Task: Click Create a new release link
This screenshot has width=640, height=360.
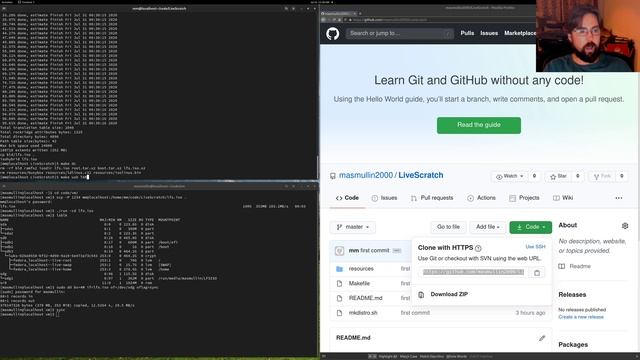Action: pyautogui.click(x=581, y=317)
